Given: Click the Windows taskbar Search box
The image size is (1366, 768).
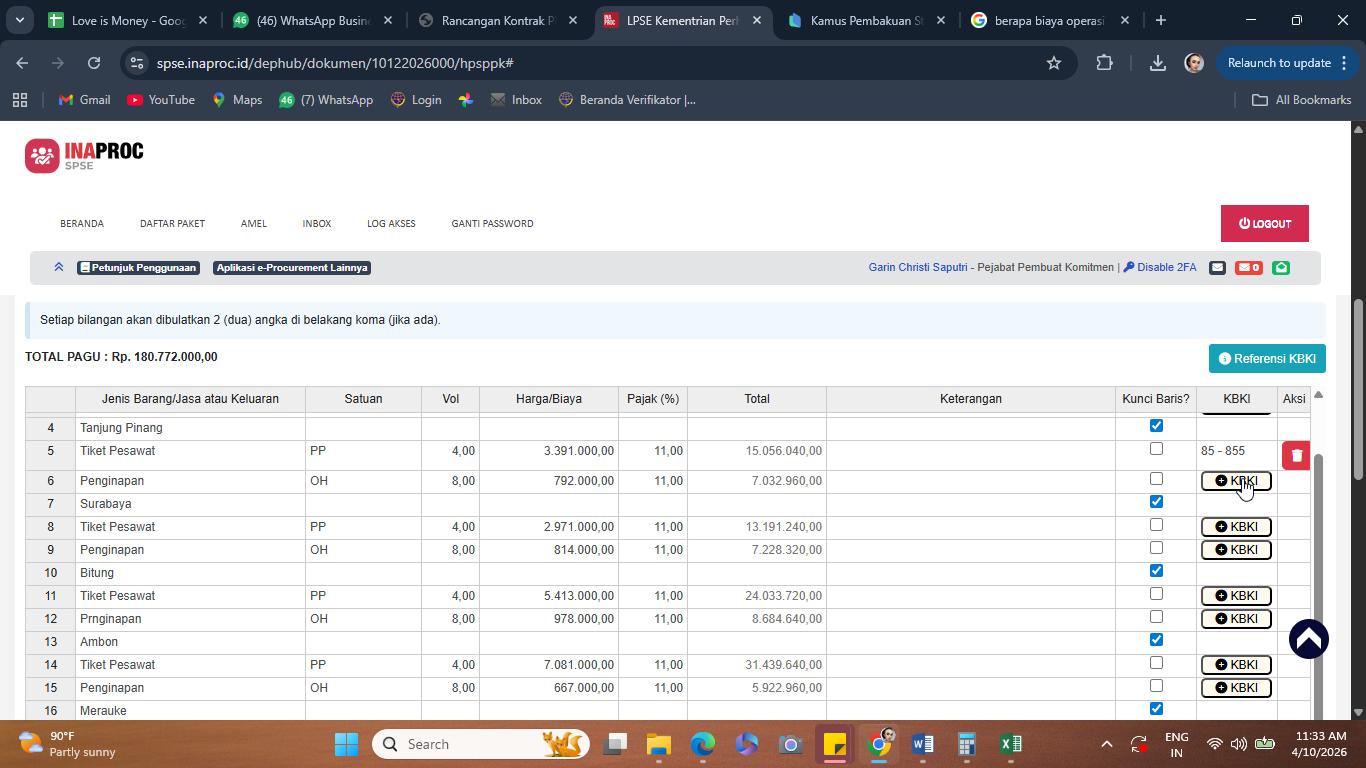Looking at the screenshot, I should (481, 744).
